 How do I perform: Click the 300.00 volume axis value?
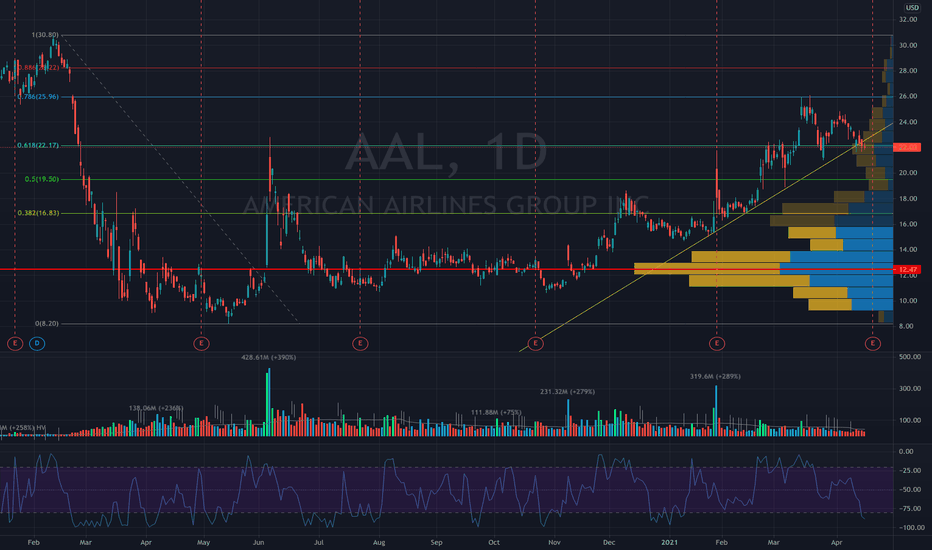pos(910,389)
